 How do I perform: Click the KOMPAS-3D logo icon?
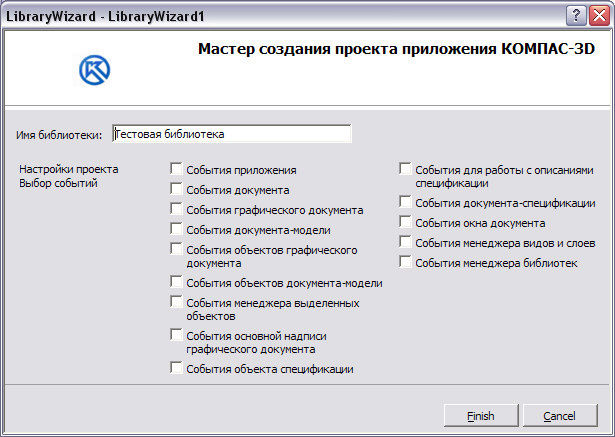pyautogui.click(x=95, y=70)
